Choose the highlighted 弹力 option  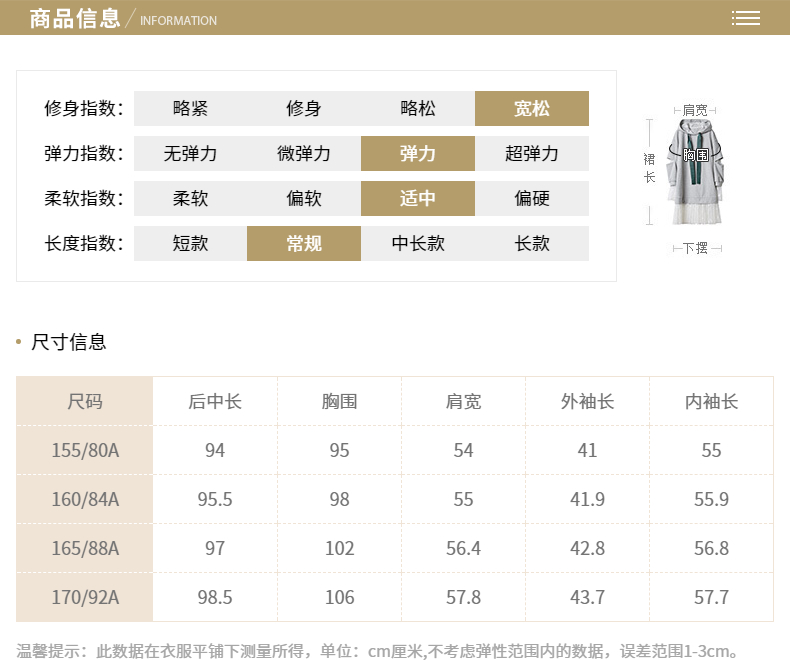tap(417, 154)
